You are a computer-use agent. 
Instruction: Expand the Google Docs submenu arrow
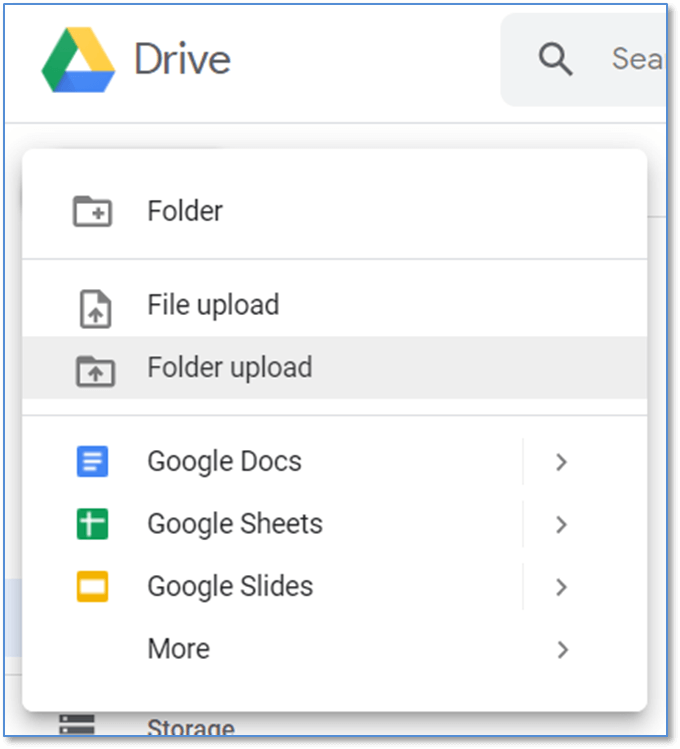pyautogui.click(x=562, y=462)
